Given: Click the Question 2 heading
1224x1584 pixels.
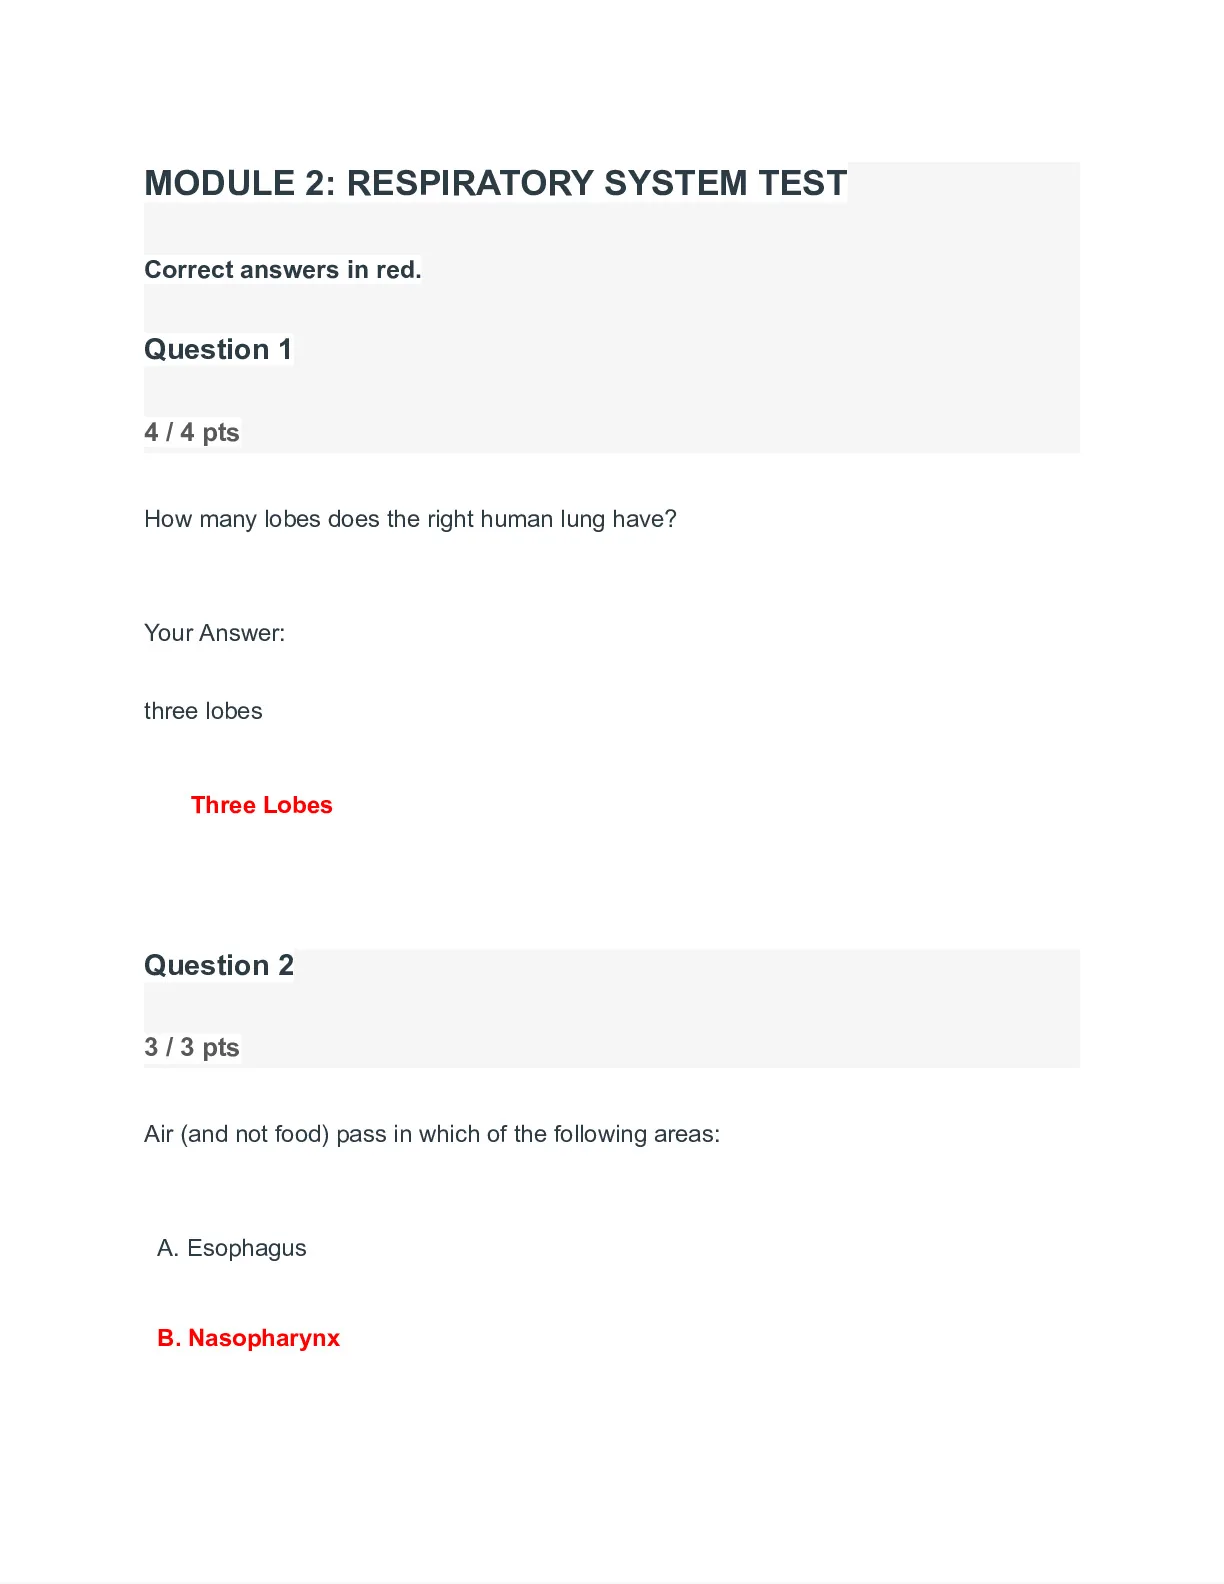Looking at the screenshot, I should click(219, 965).
